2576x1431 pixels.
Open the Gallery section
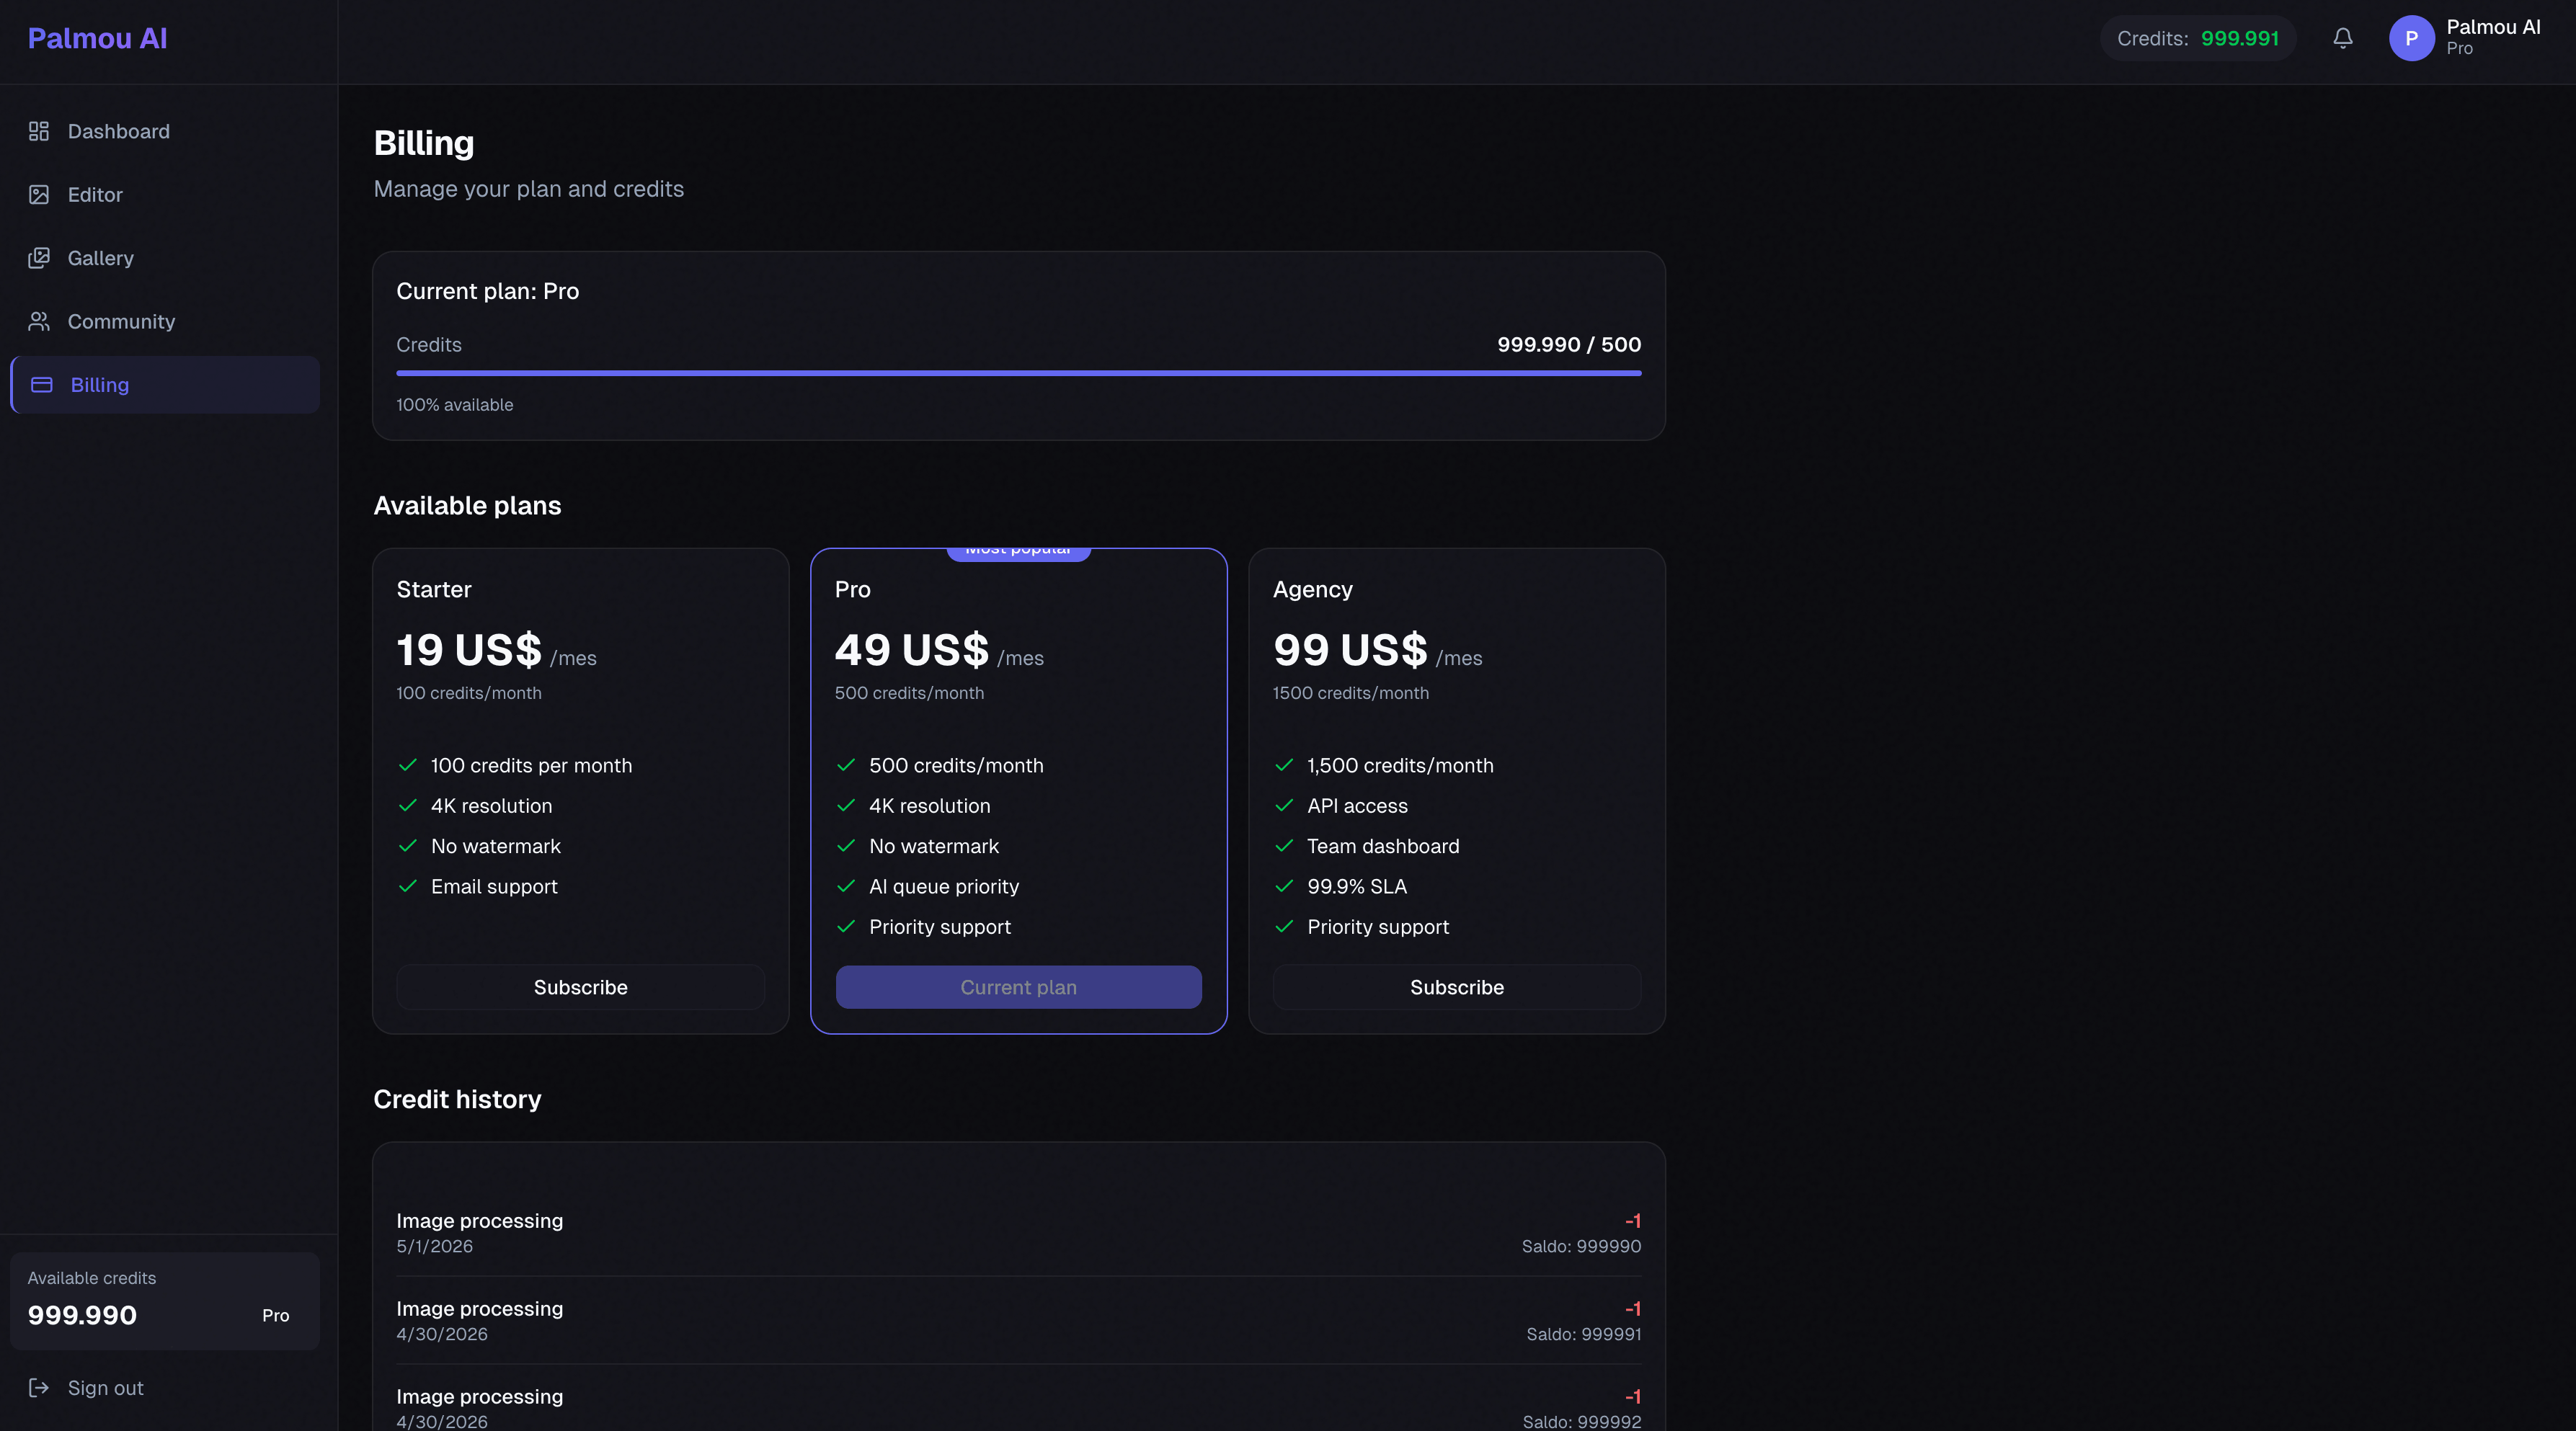click(165, 258)
